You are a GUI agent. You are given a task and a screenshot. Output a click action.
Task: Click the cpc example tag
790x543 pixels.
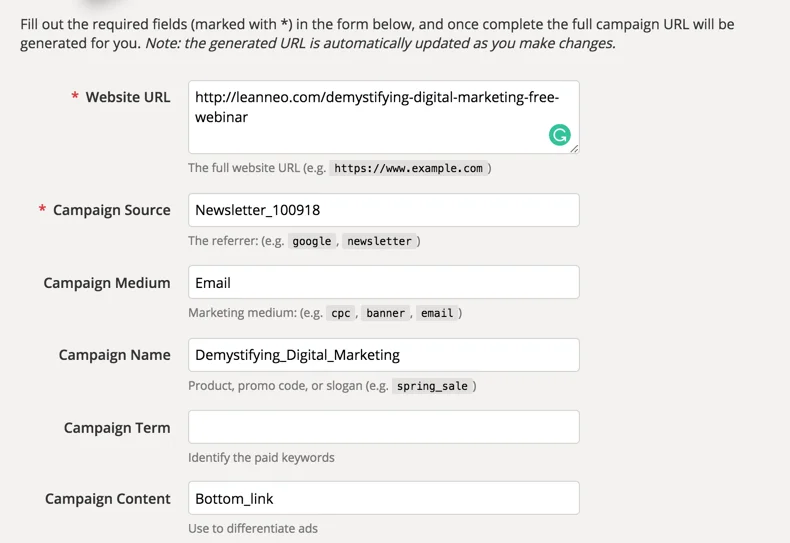pos(341,313)
